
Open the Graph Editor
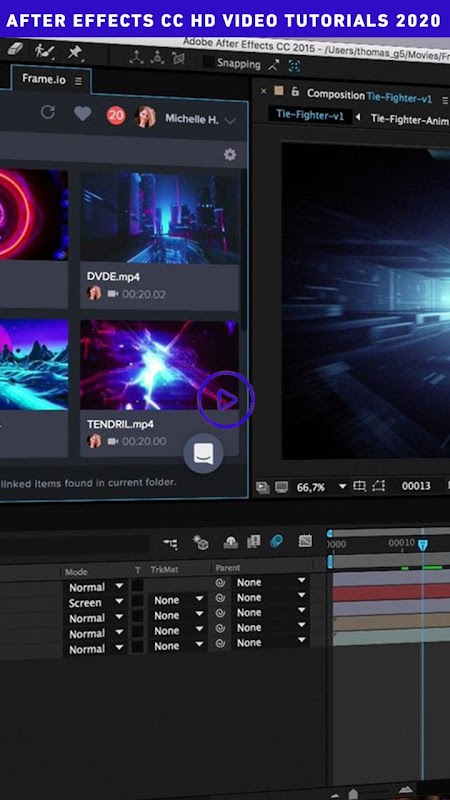point(305,540)
